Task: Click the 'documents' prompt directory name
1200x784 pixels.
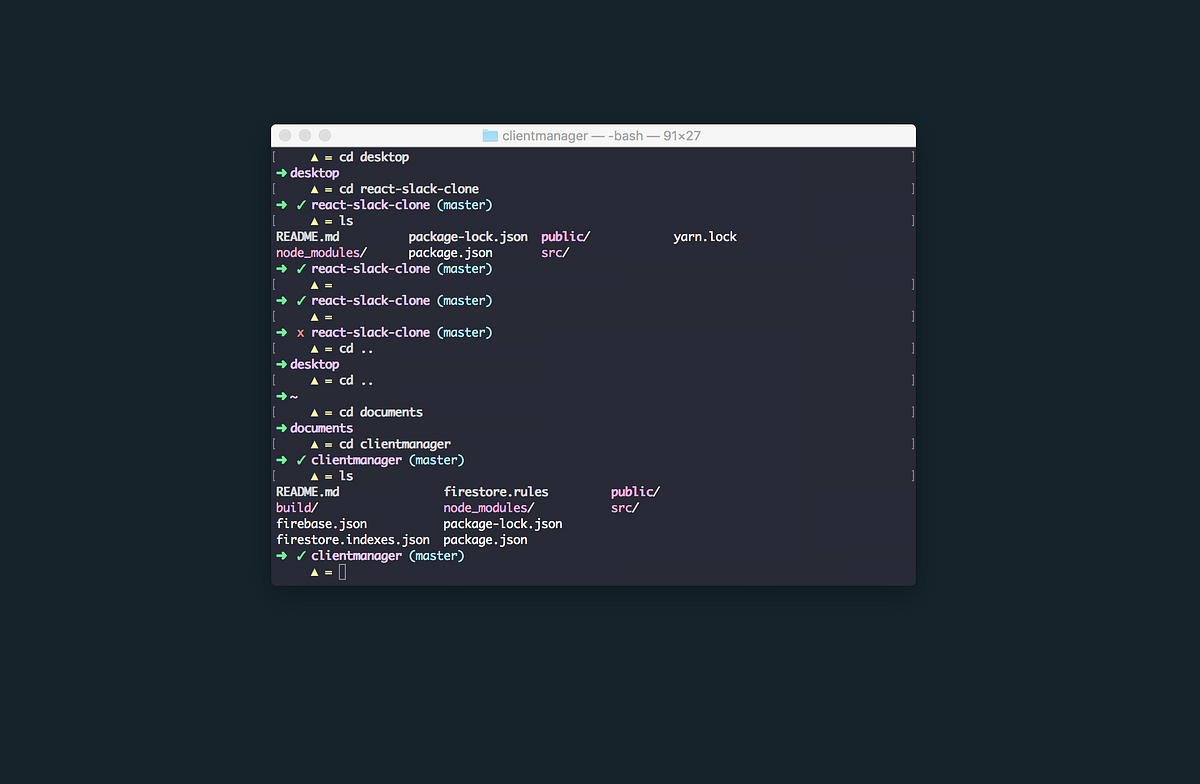Action: click(x=322, y=428)
